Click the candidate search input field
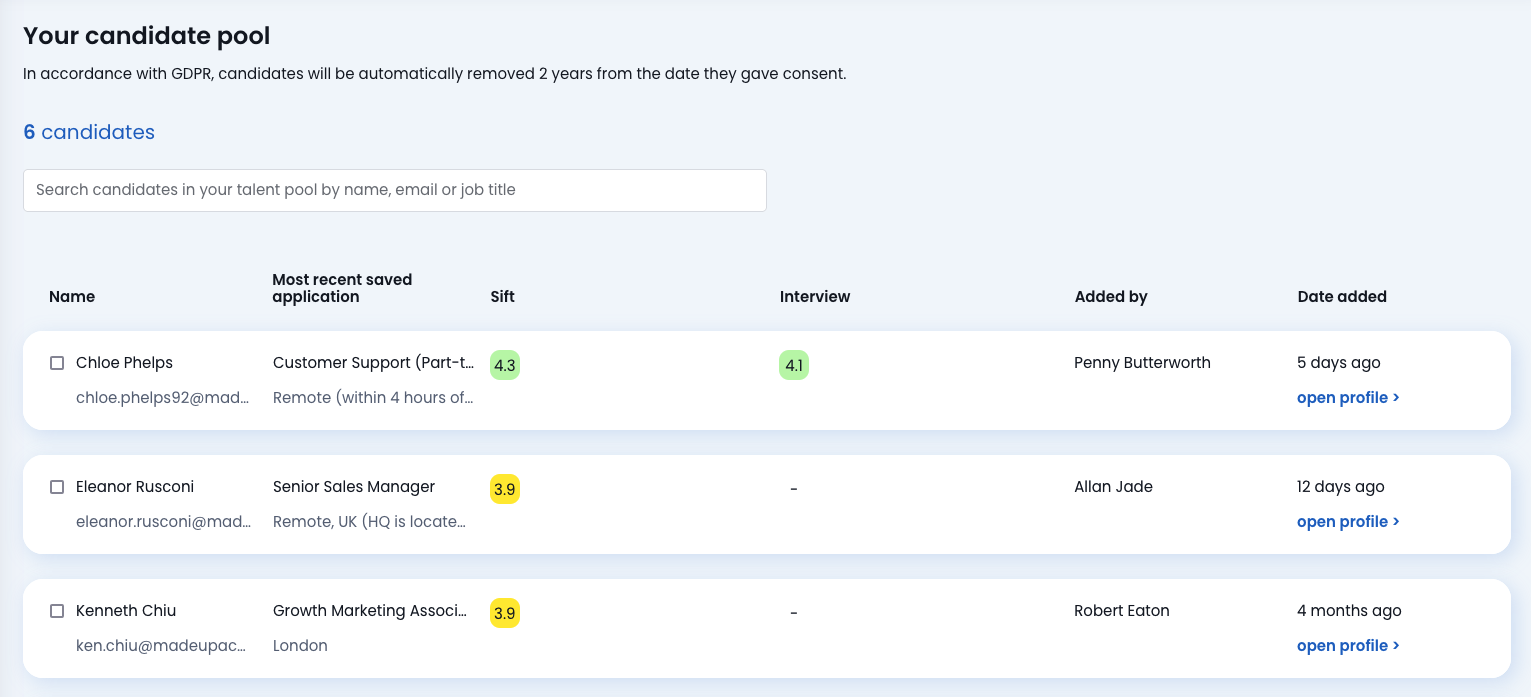This screenshot has height=697, width=1531. pos(394,190)
